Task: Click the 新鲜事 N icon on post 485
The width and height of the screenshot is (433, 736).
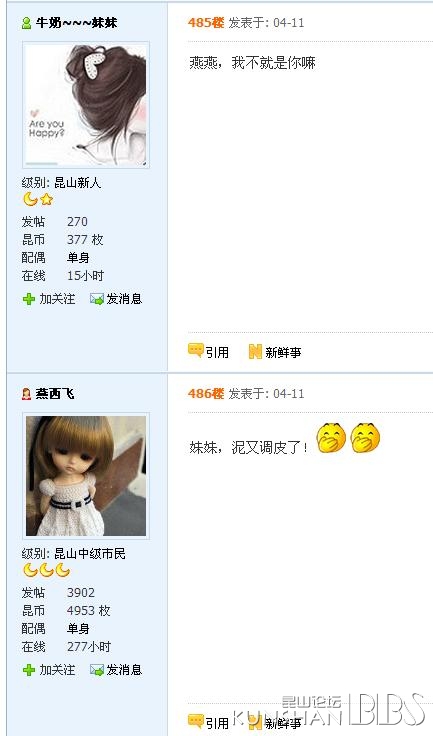Action: tap(255, 352)
